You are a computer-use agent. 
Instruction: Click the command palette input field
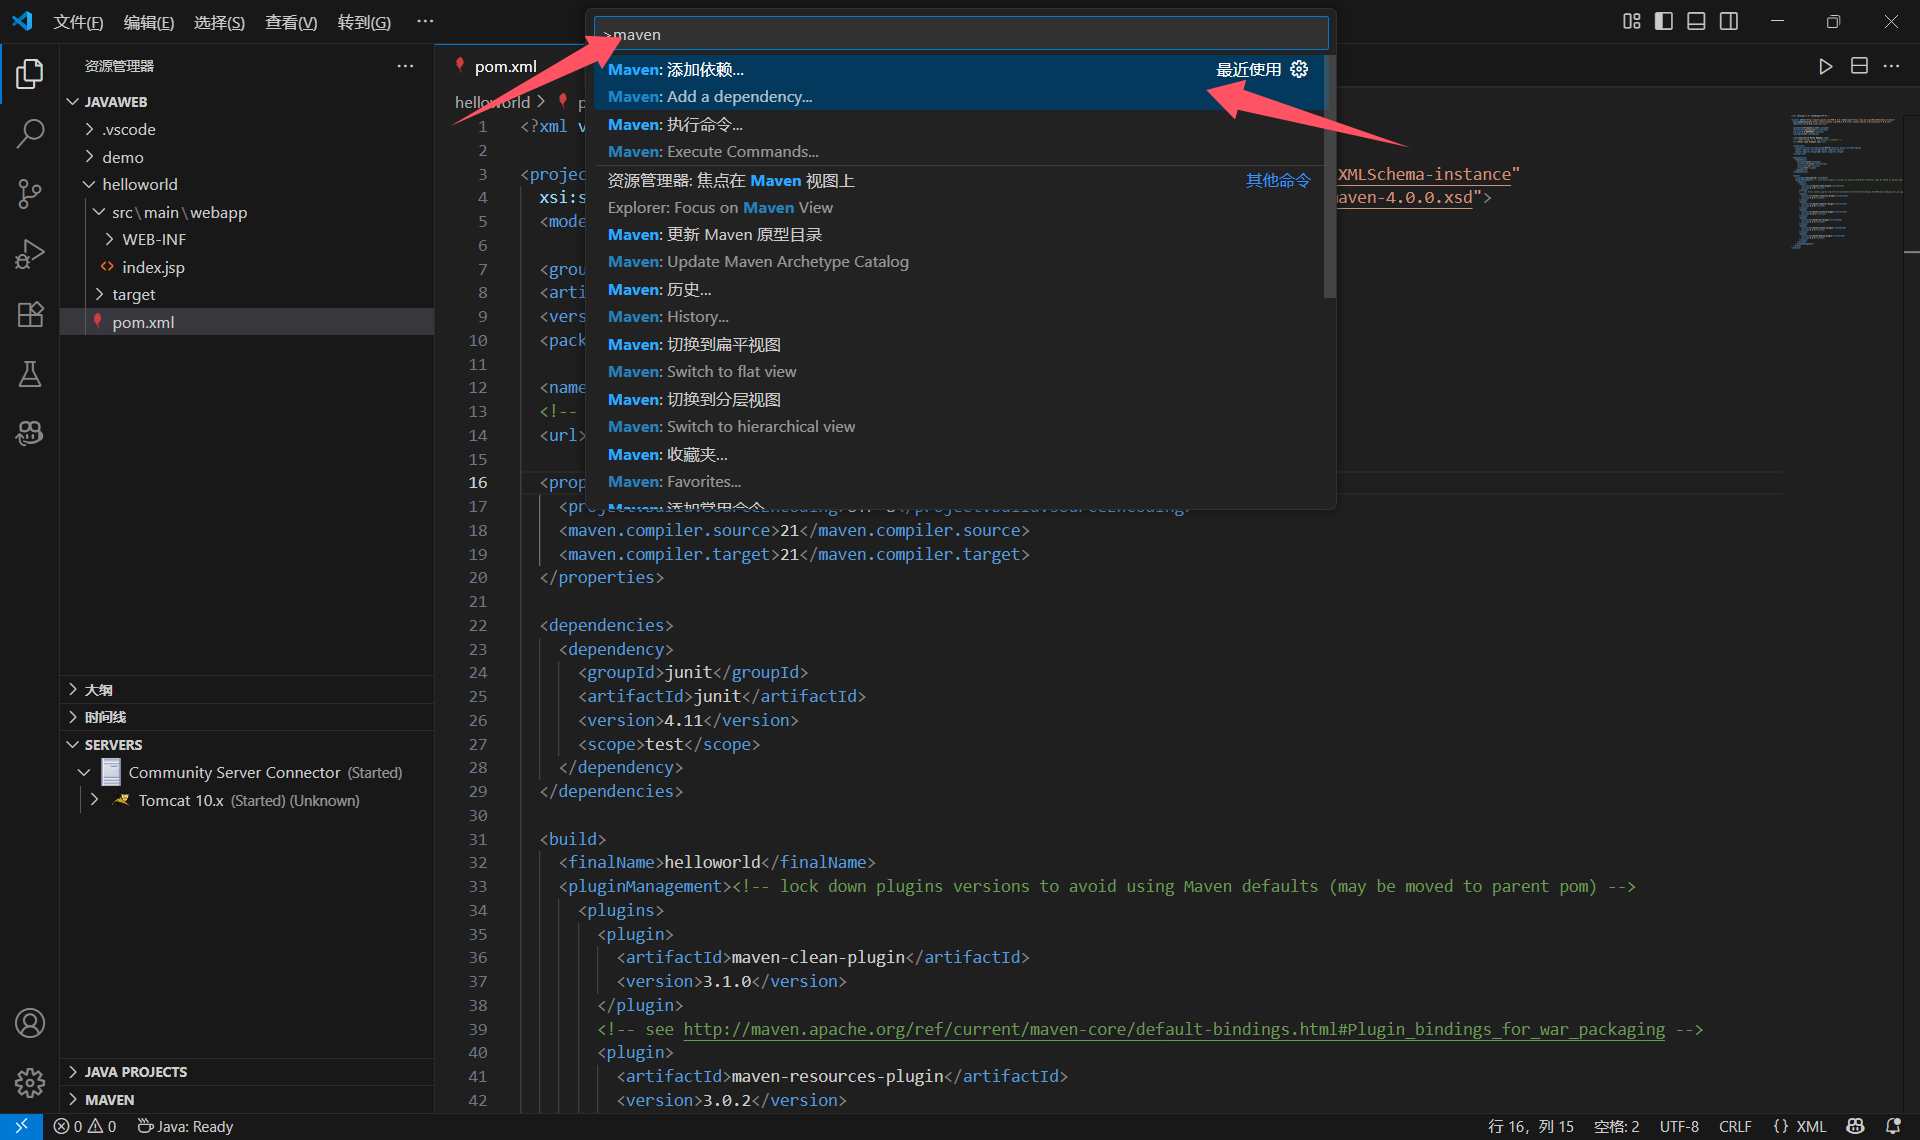point(960,34)
